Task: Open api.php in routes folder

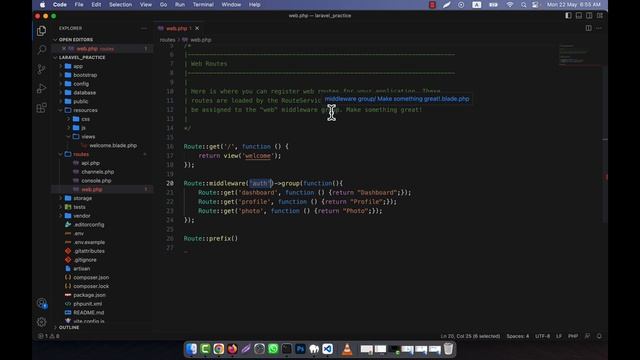Action: pos(90,163)
